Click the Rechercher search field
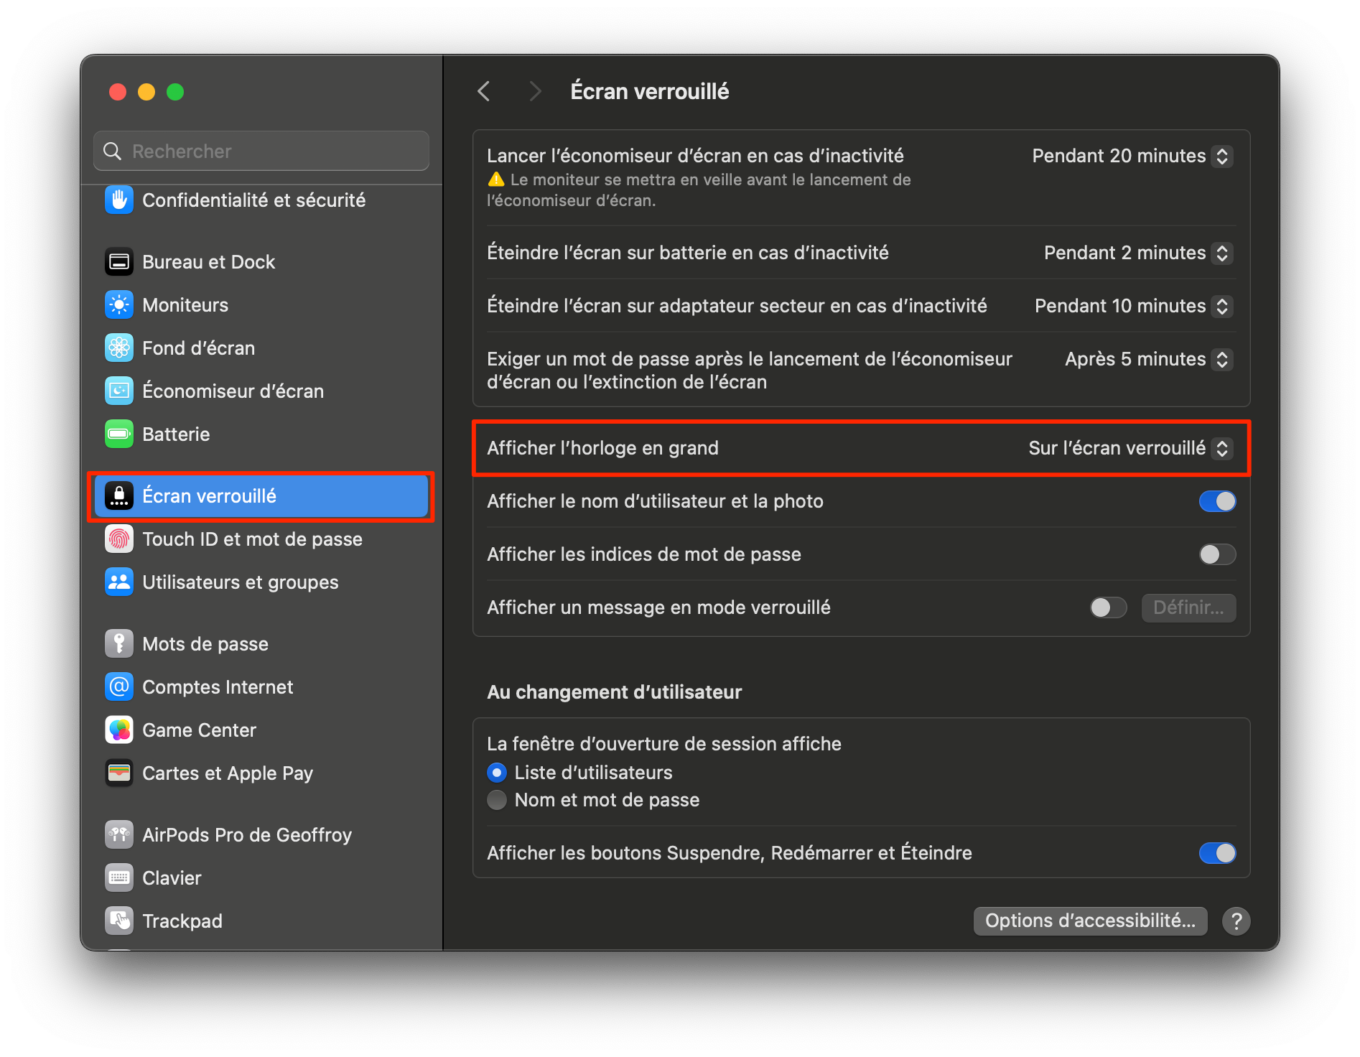Viewport: 1360px width, 1057px height. click(x=261, y=151)
